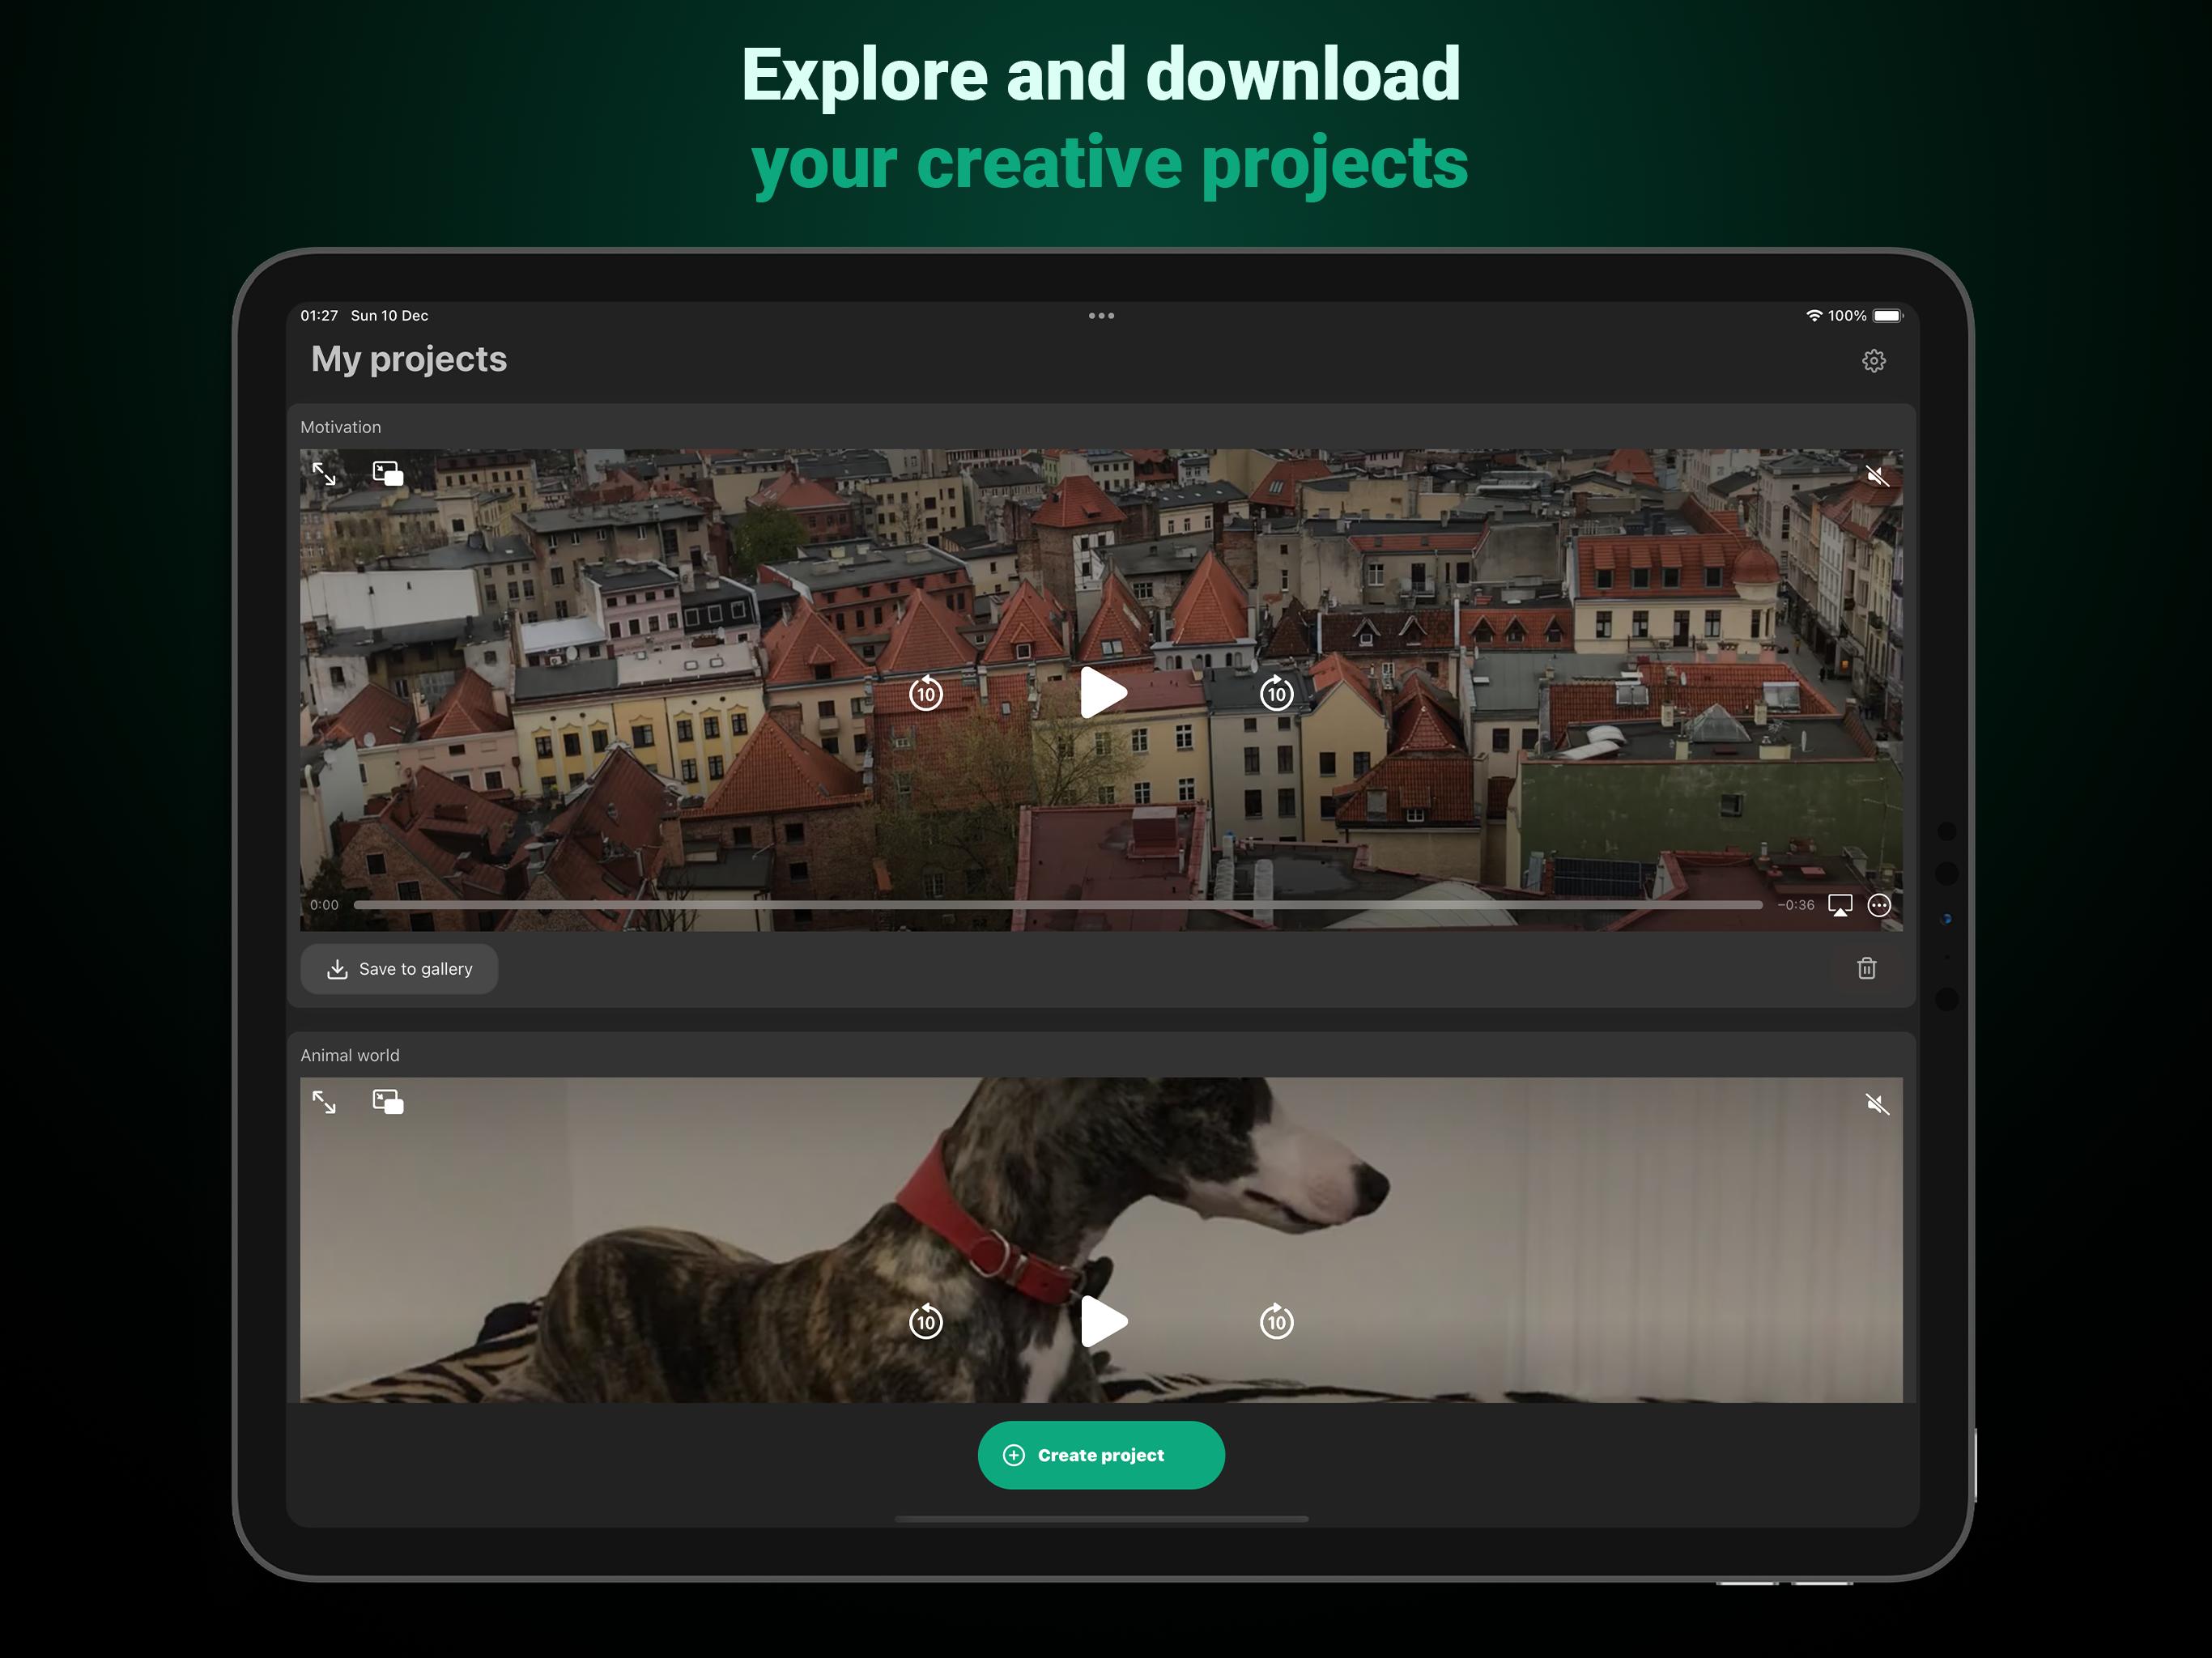The width and height of the screenshot is (2212, 1658).
Task: Save Motivation project to gallery
Action: click(x=399, y=969)
